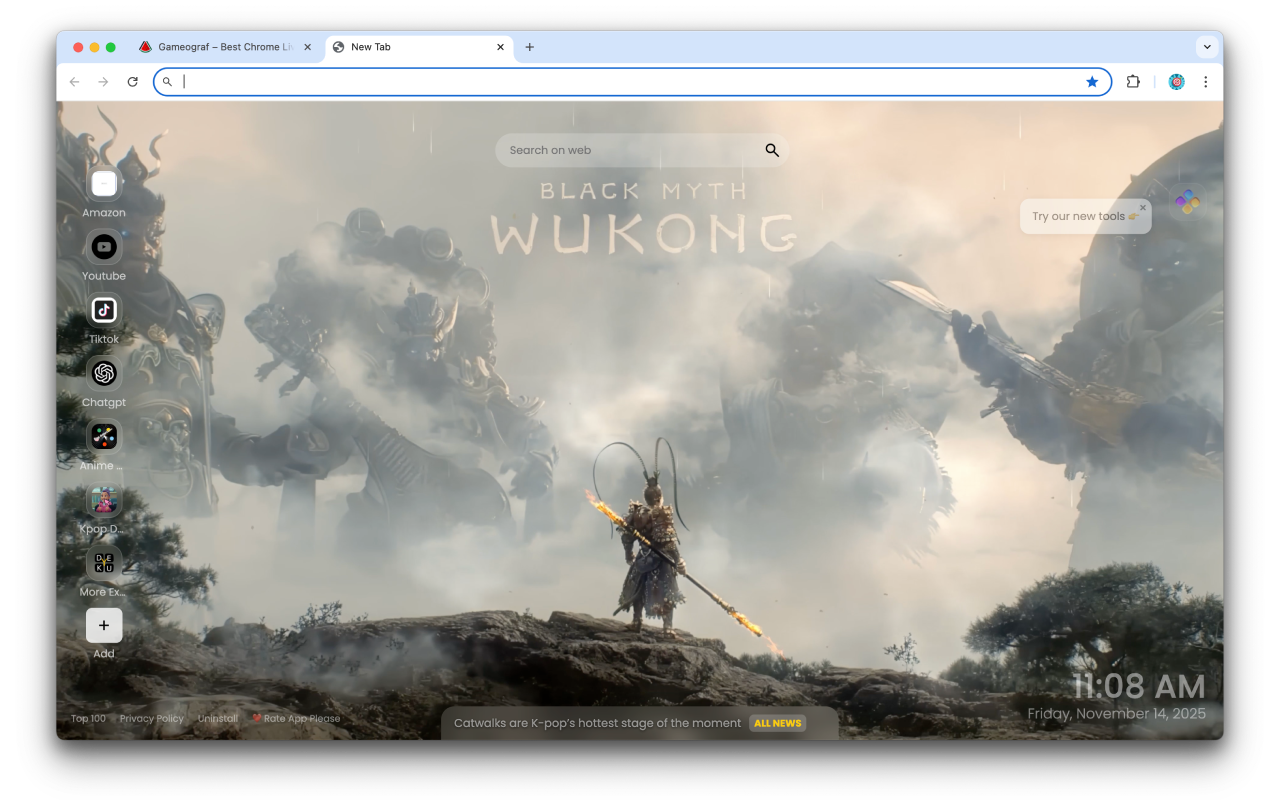Select the New Tab tab
This screenshot has width=1280, height=800.
click(x=418, y=47)
